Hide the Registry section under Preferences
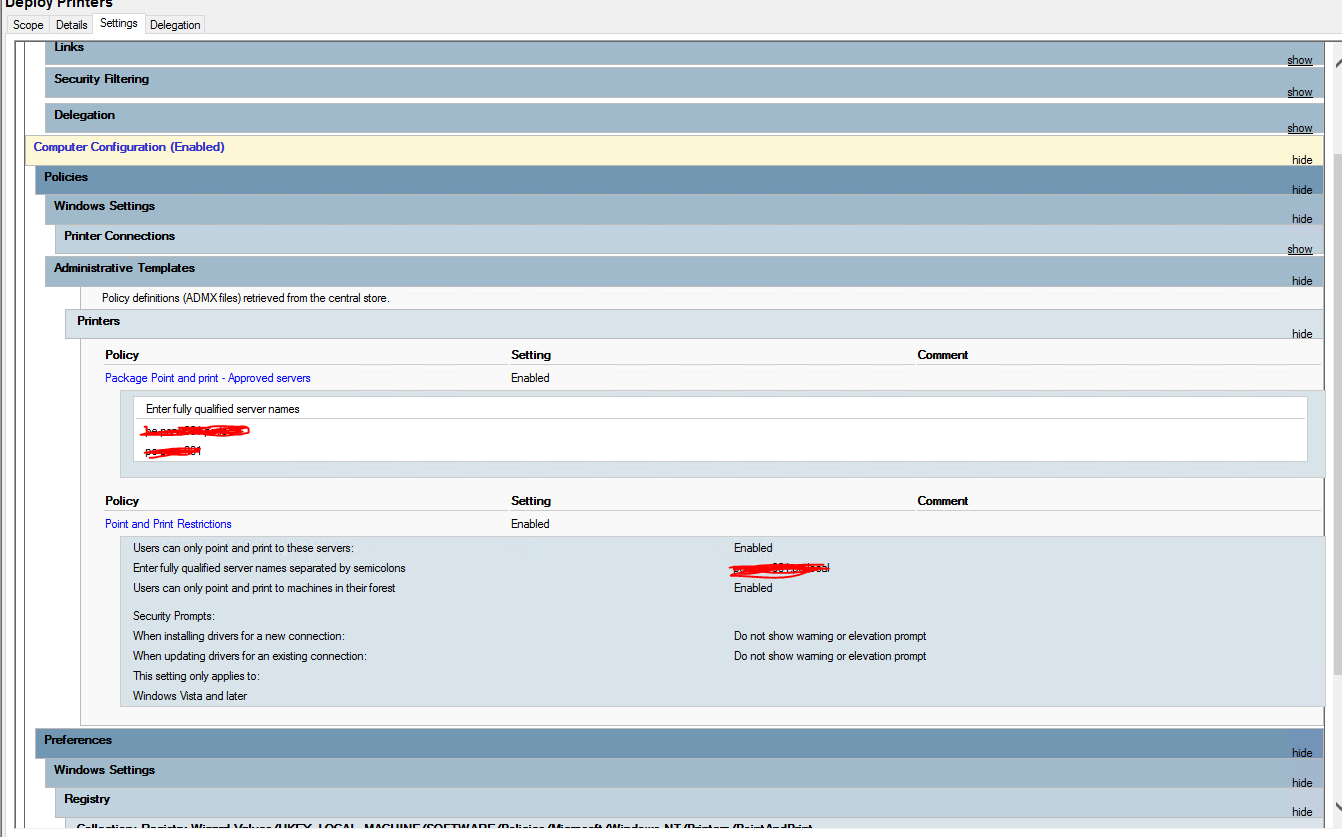The width and height of the screenshot is (1342, 837). pos(1302,811)
